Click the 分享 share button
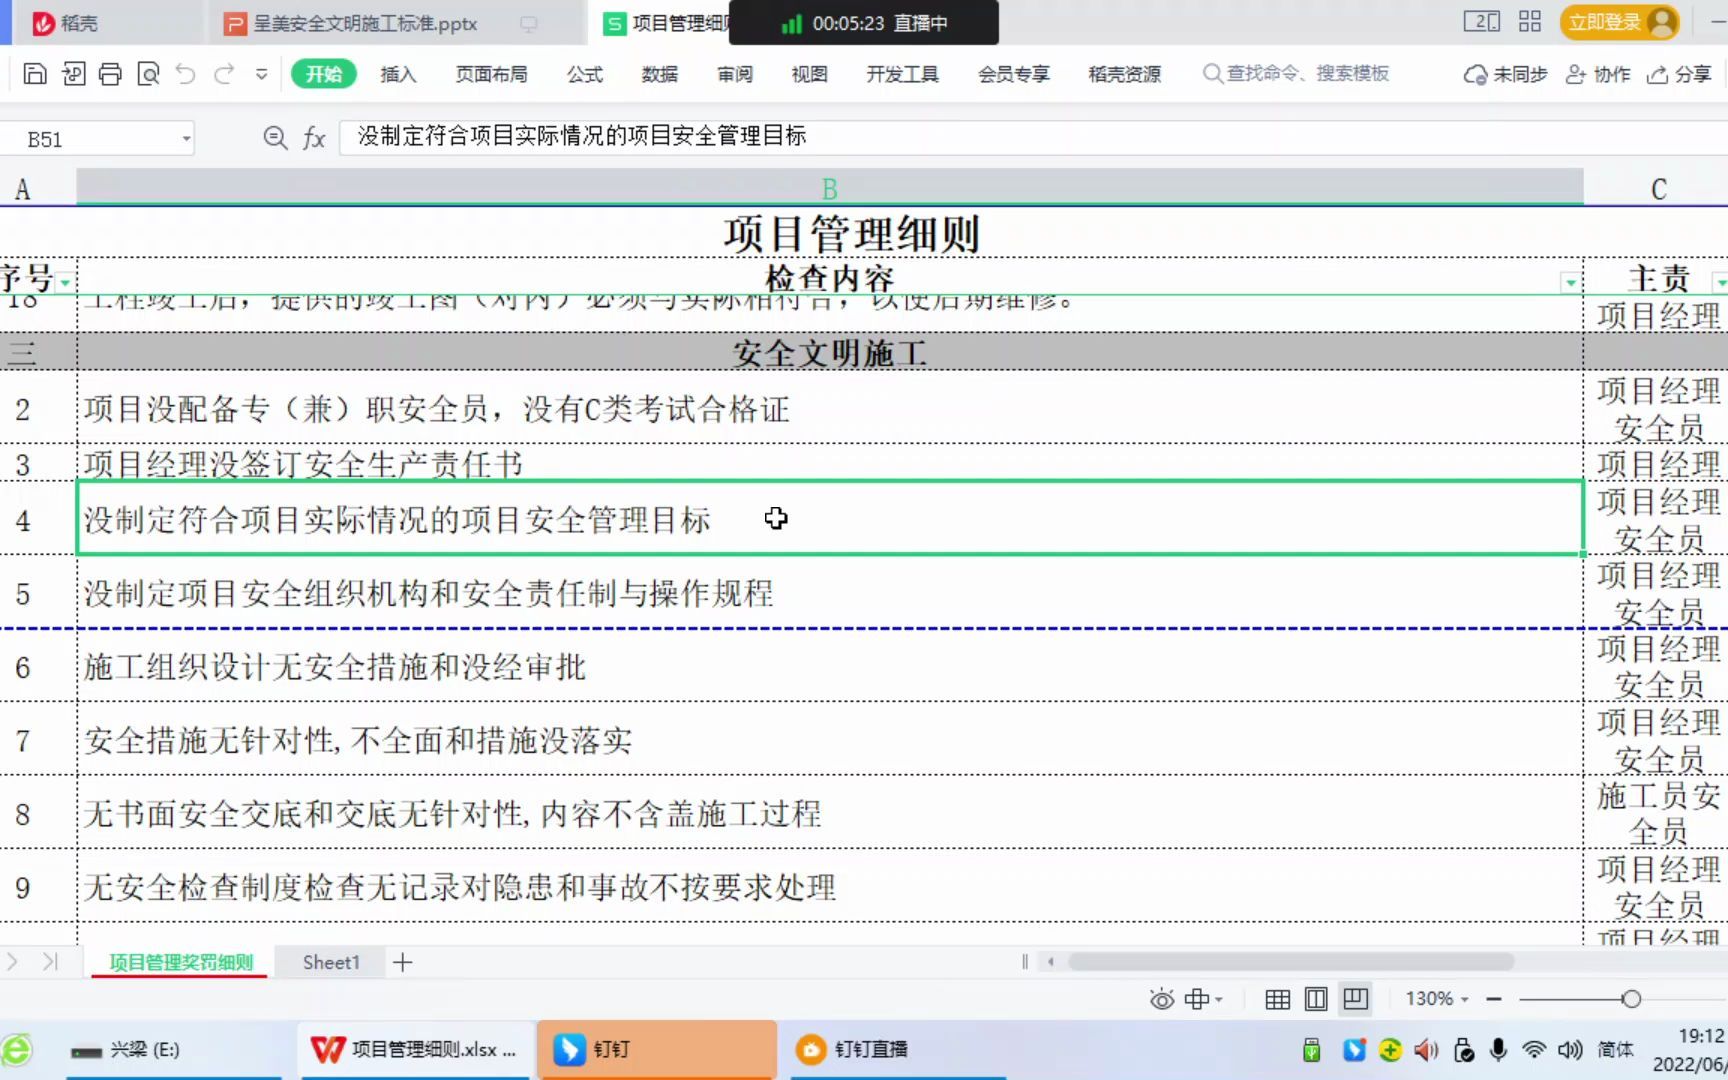Viewport: 1728px width, 1080px height. [1679, 75]
